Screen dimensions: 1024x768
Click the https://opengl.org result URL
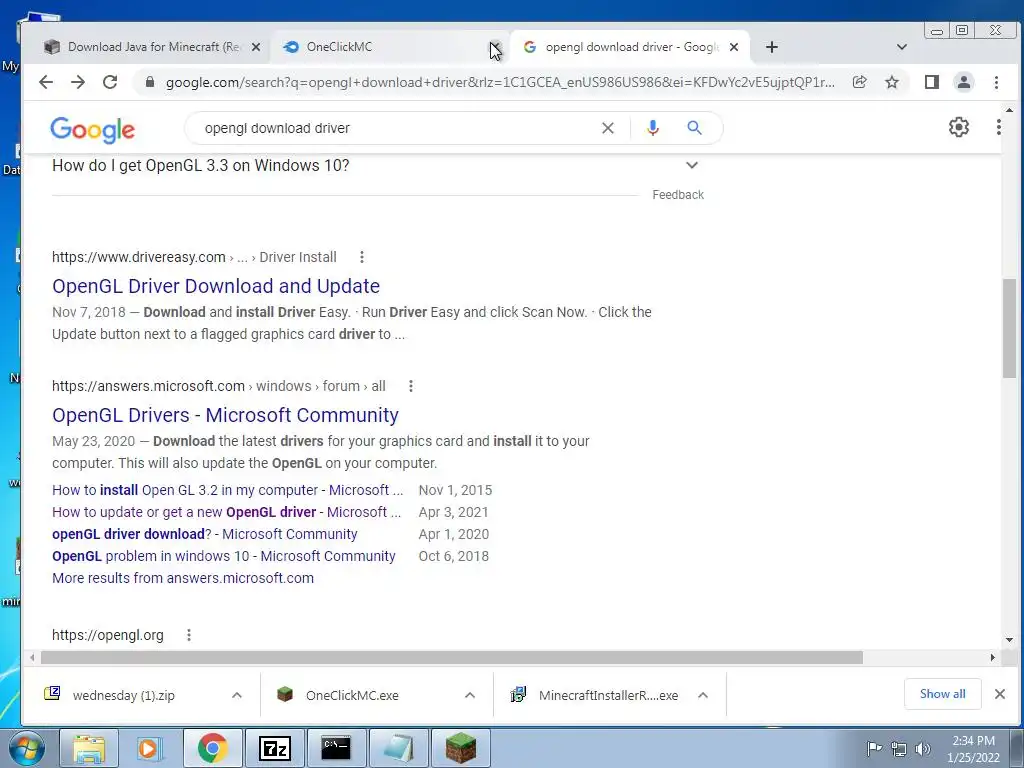(108, 635)
